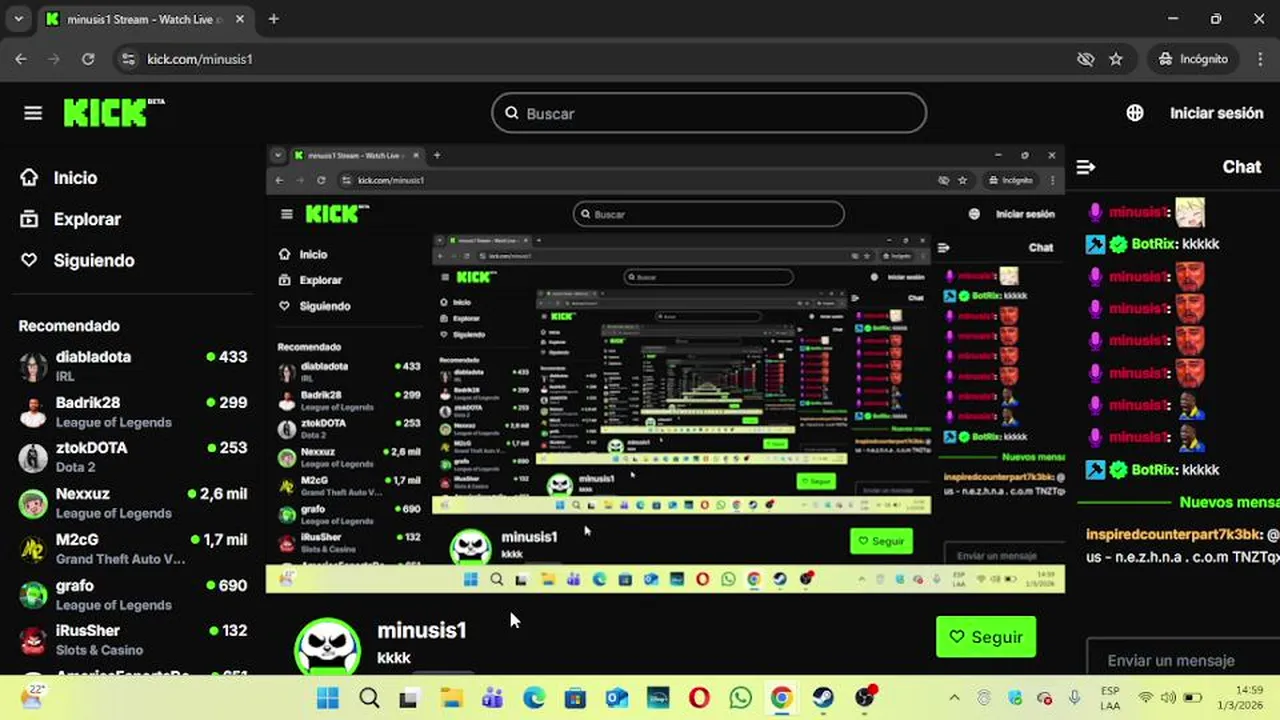This screenshot has width=1280, height=720.
Task: Switch to Chrome on the bottom taskbar
Action: 781,698
